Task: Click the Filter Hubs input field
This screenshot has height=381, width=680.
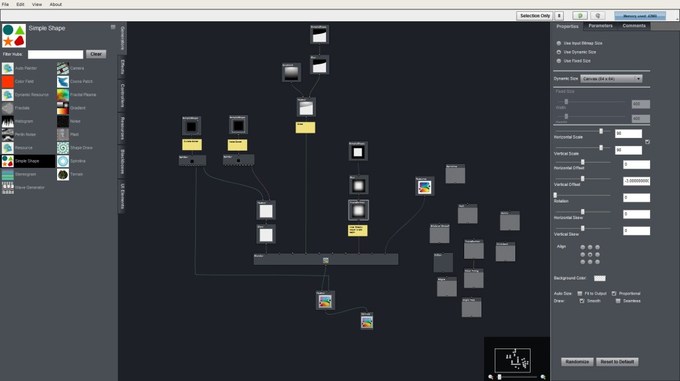Action: [x=56, y=54]
